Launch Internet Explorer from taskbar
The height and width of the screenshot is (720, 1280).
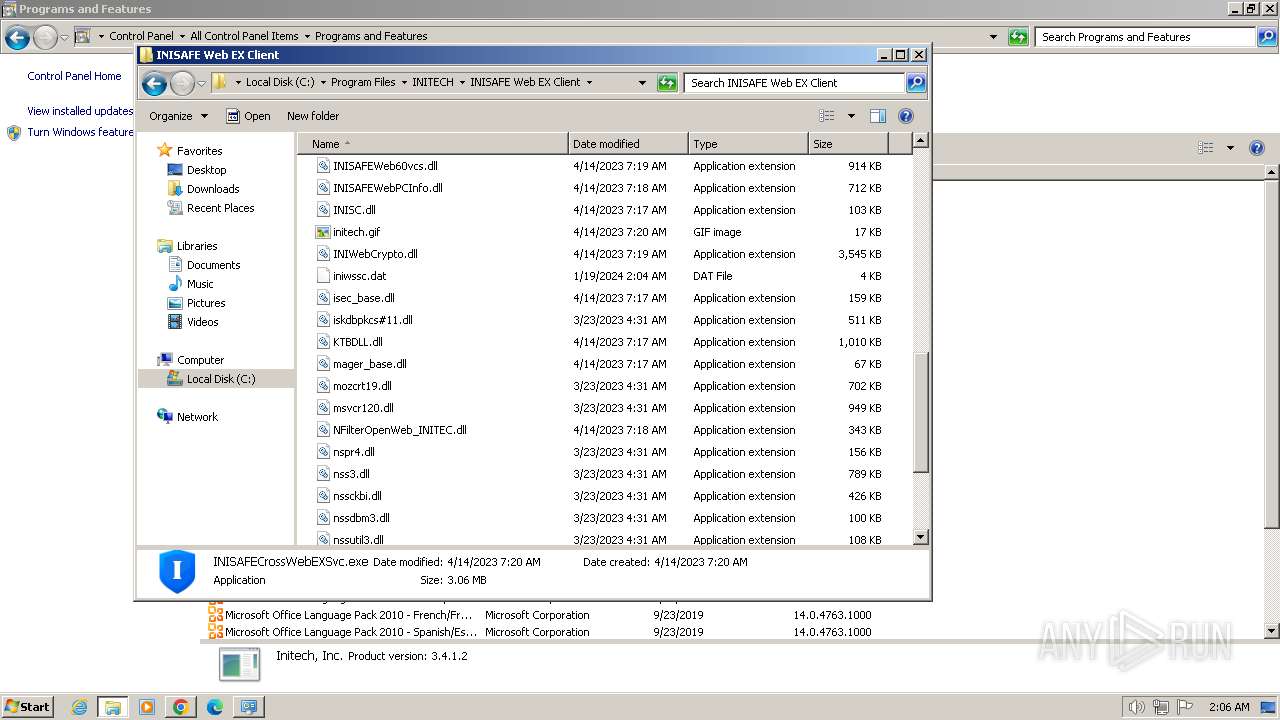click(x=80, y=707)
